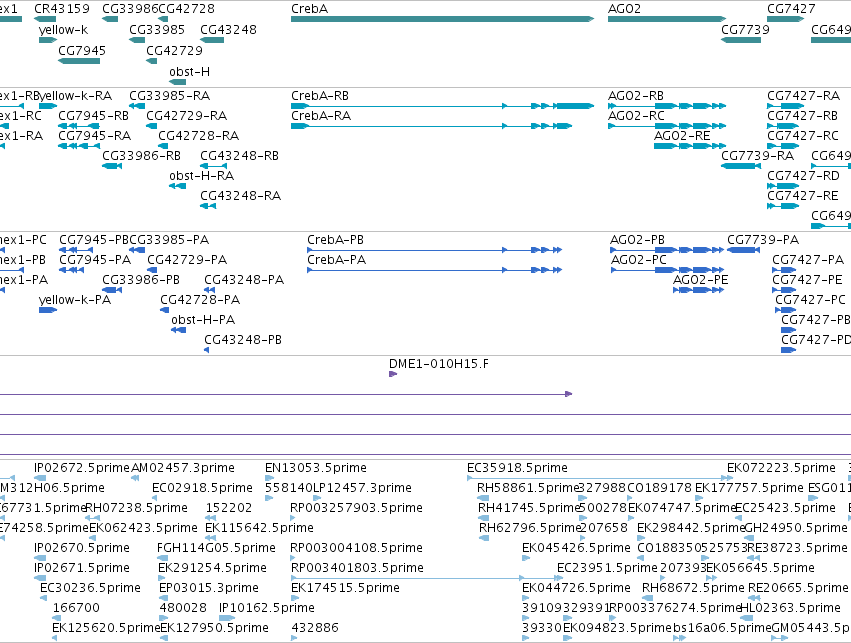Click EST RH68672.5prime label

693,588
